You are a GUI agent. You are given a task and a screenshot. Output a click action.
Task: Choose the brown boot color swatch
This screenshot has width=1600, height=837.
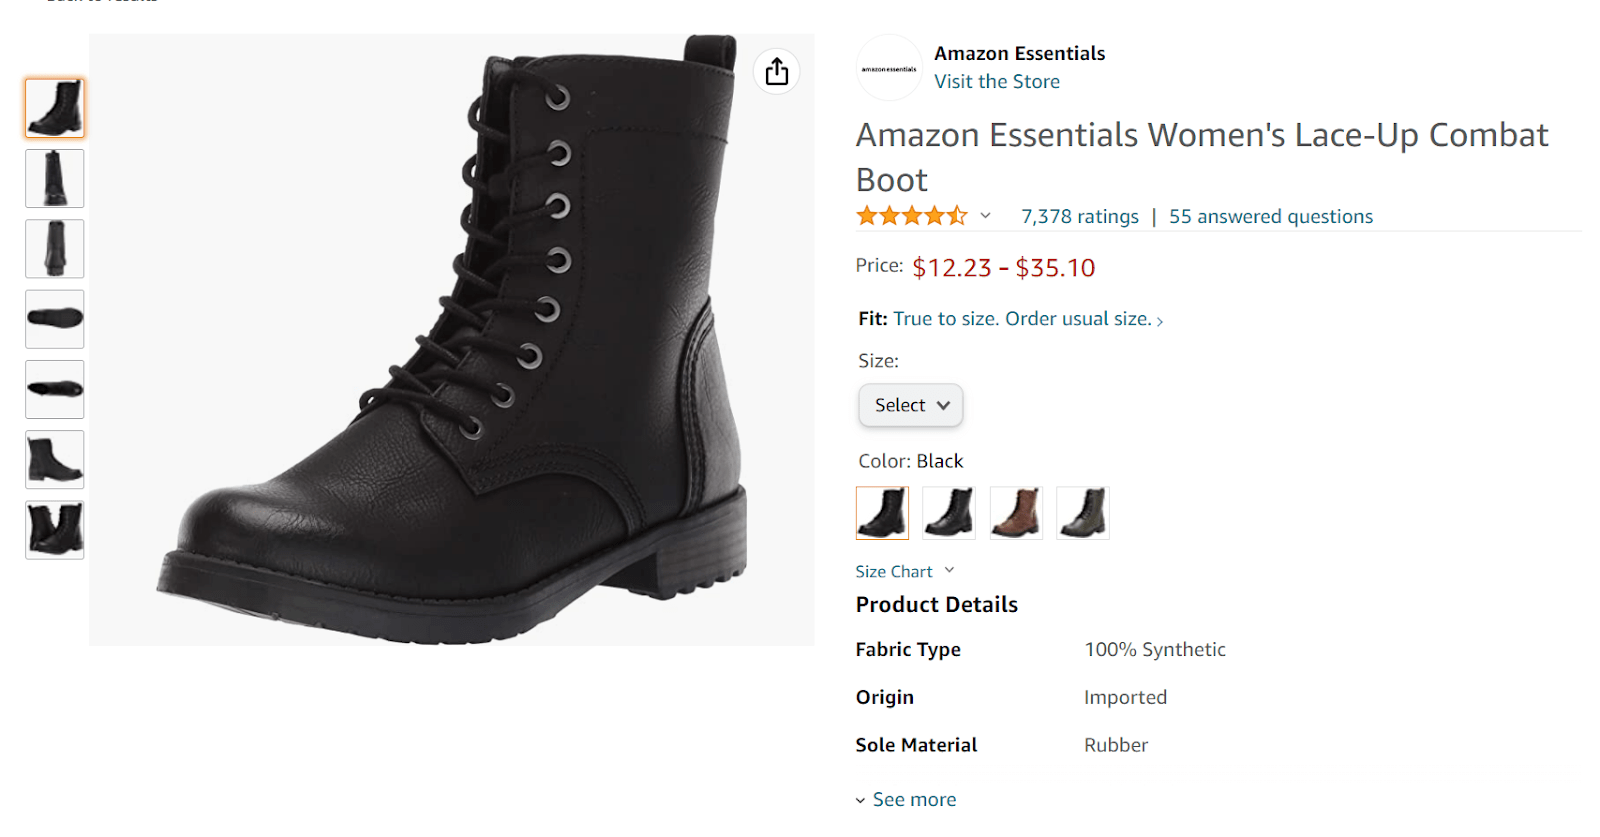point(1016,513)
